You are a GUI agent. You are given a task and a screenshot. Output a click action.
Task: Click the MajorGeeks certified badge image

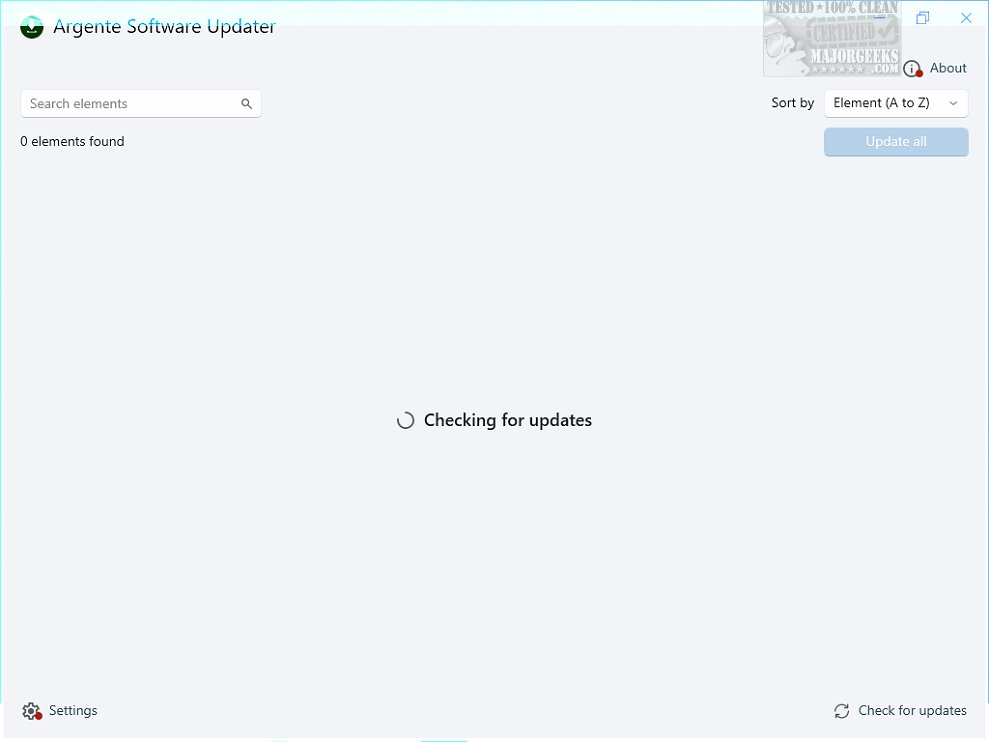[832, 38]
